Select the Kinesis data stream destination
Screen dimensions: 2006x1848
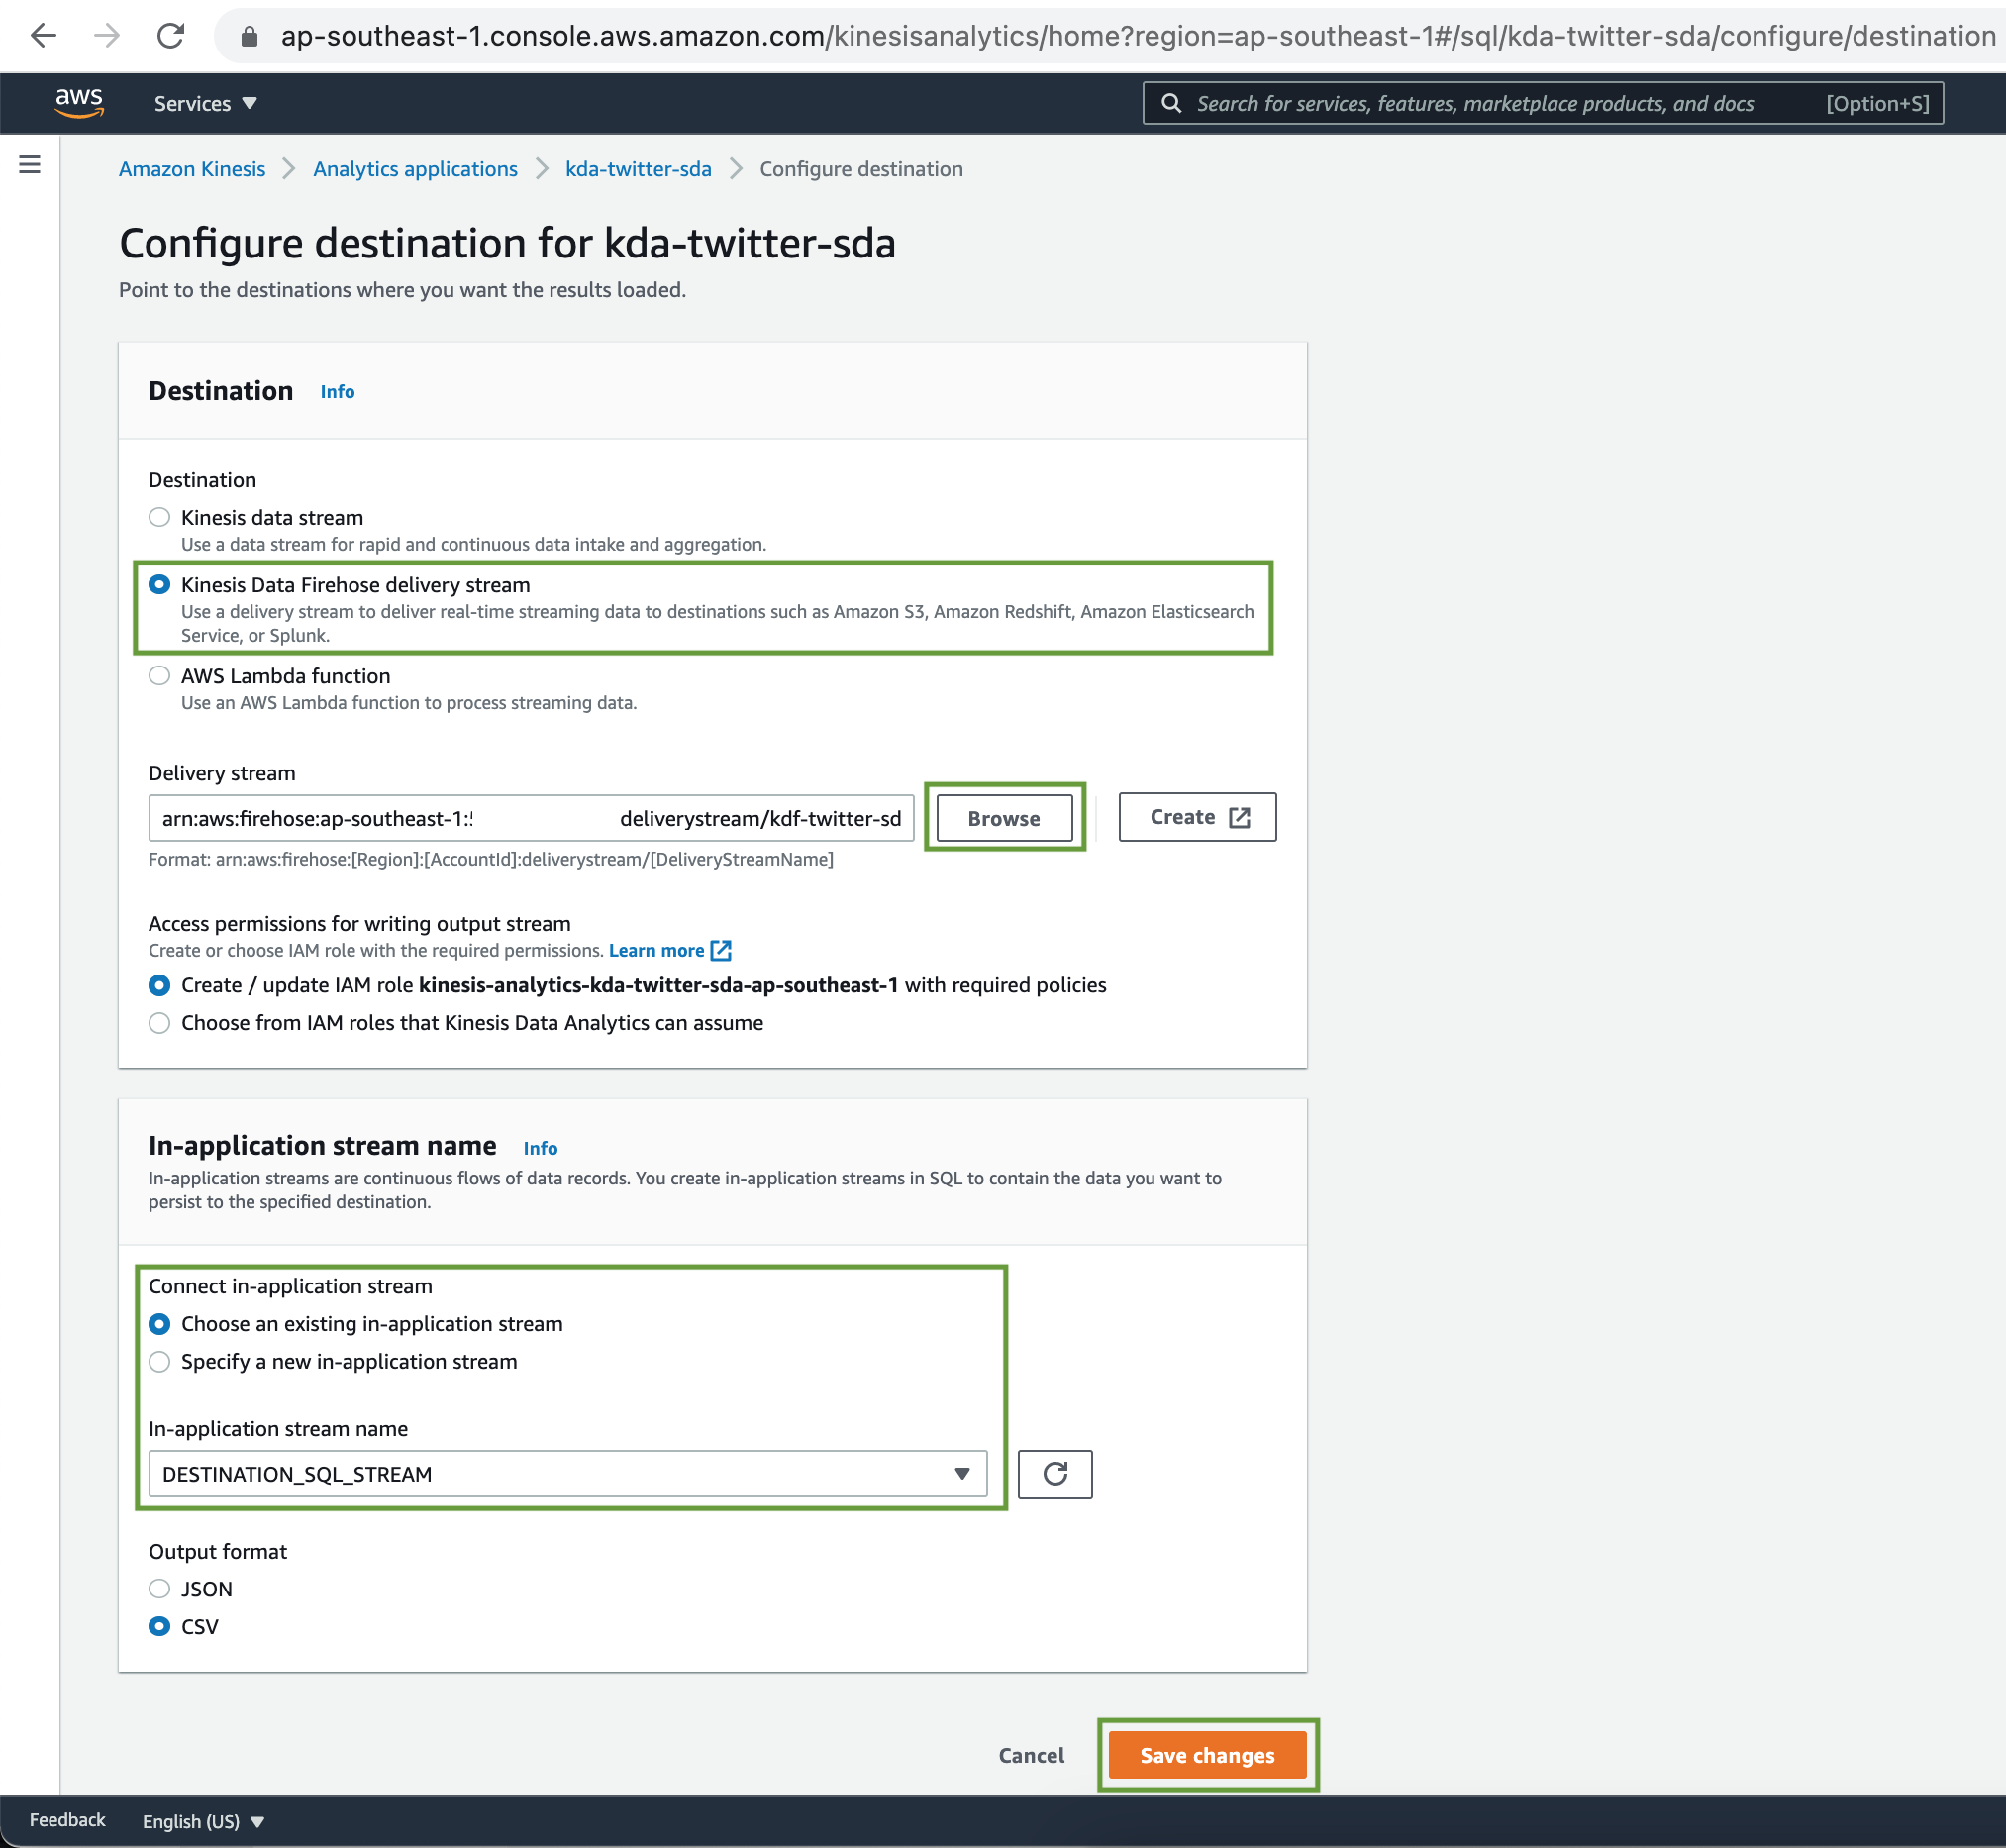point(159,517)
